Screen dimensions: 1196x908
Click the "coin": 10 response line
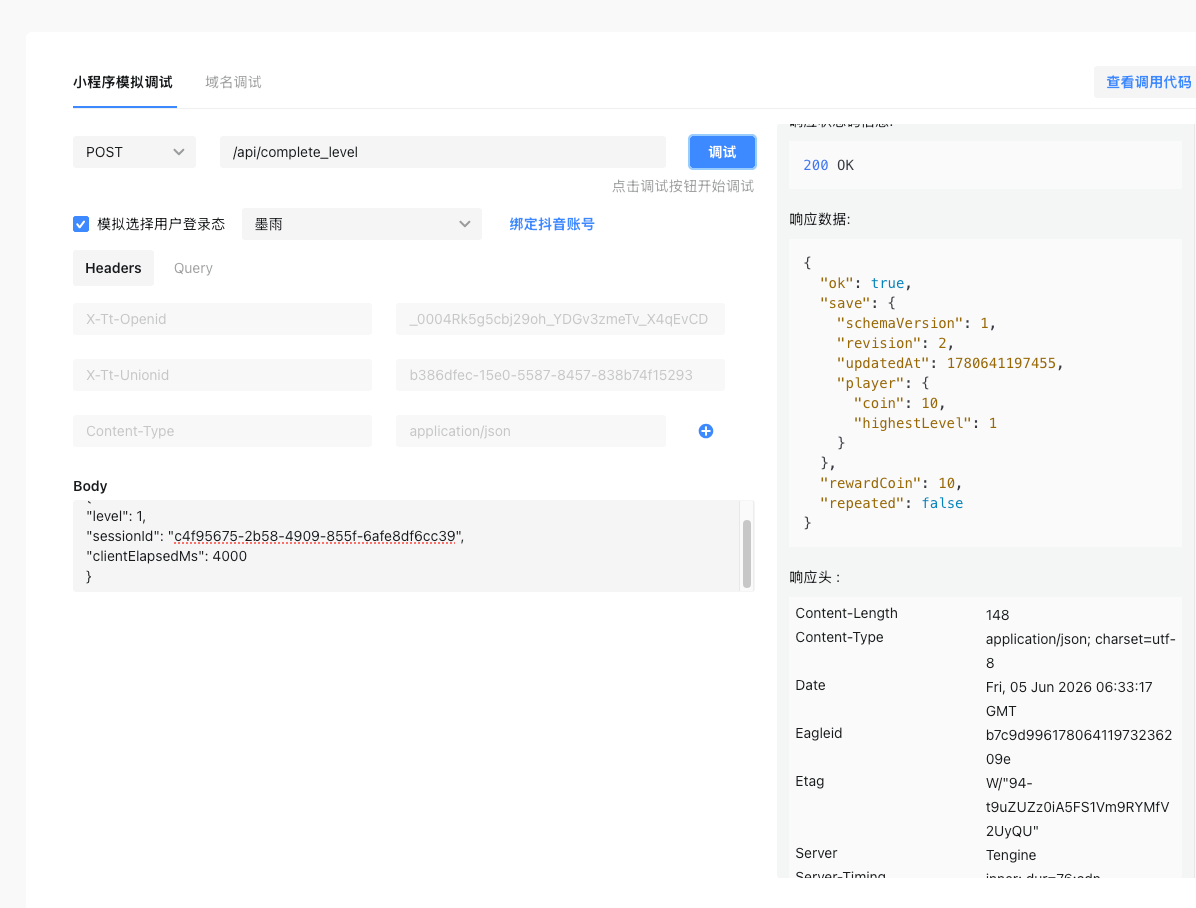[x=899, y=403]
